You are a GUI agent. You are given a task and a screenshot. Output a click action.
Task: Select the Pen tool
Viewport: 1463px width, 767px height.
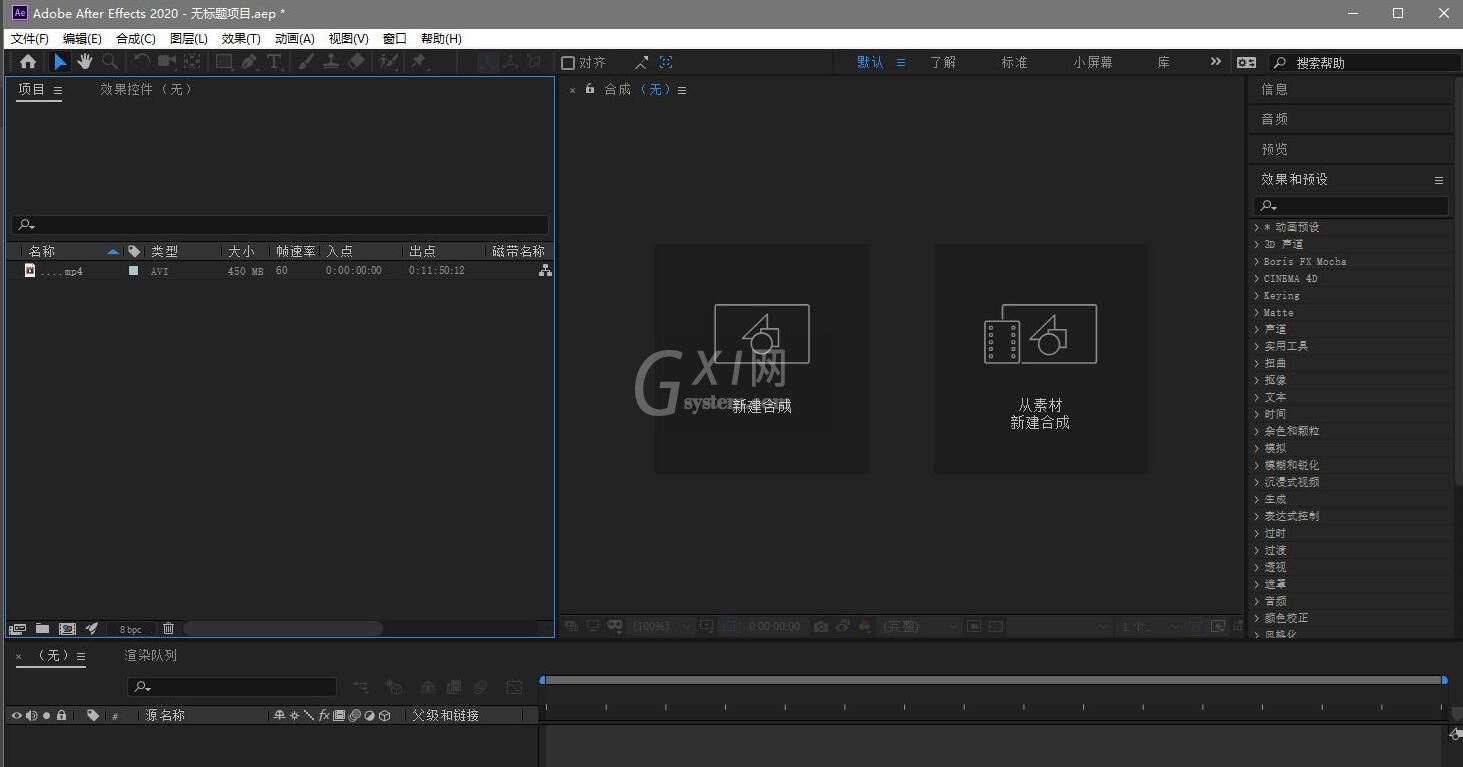click(249, 62)
